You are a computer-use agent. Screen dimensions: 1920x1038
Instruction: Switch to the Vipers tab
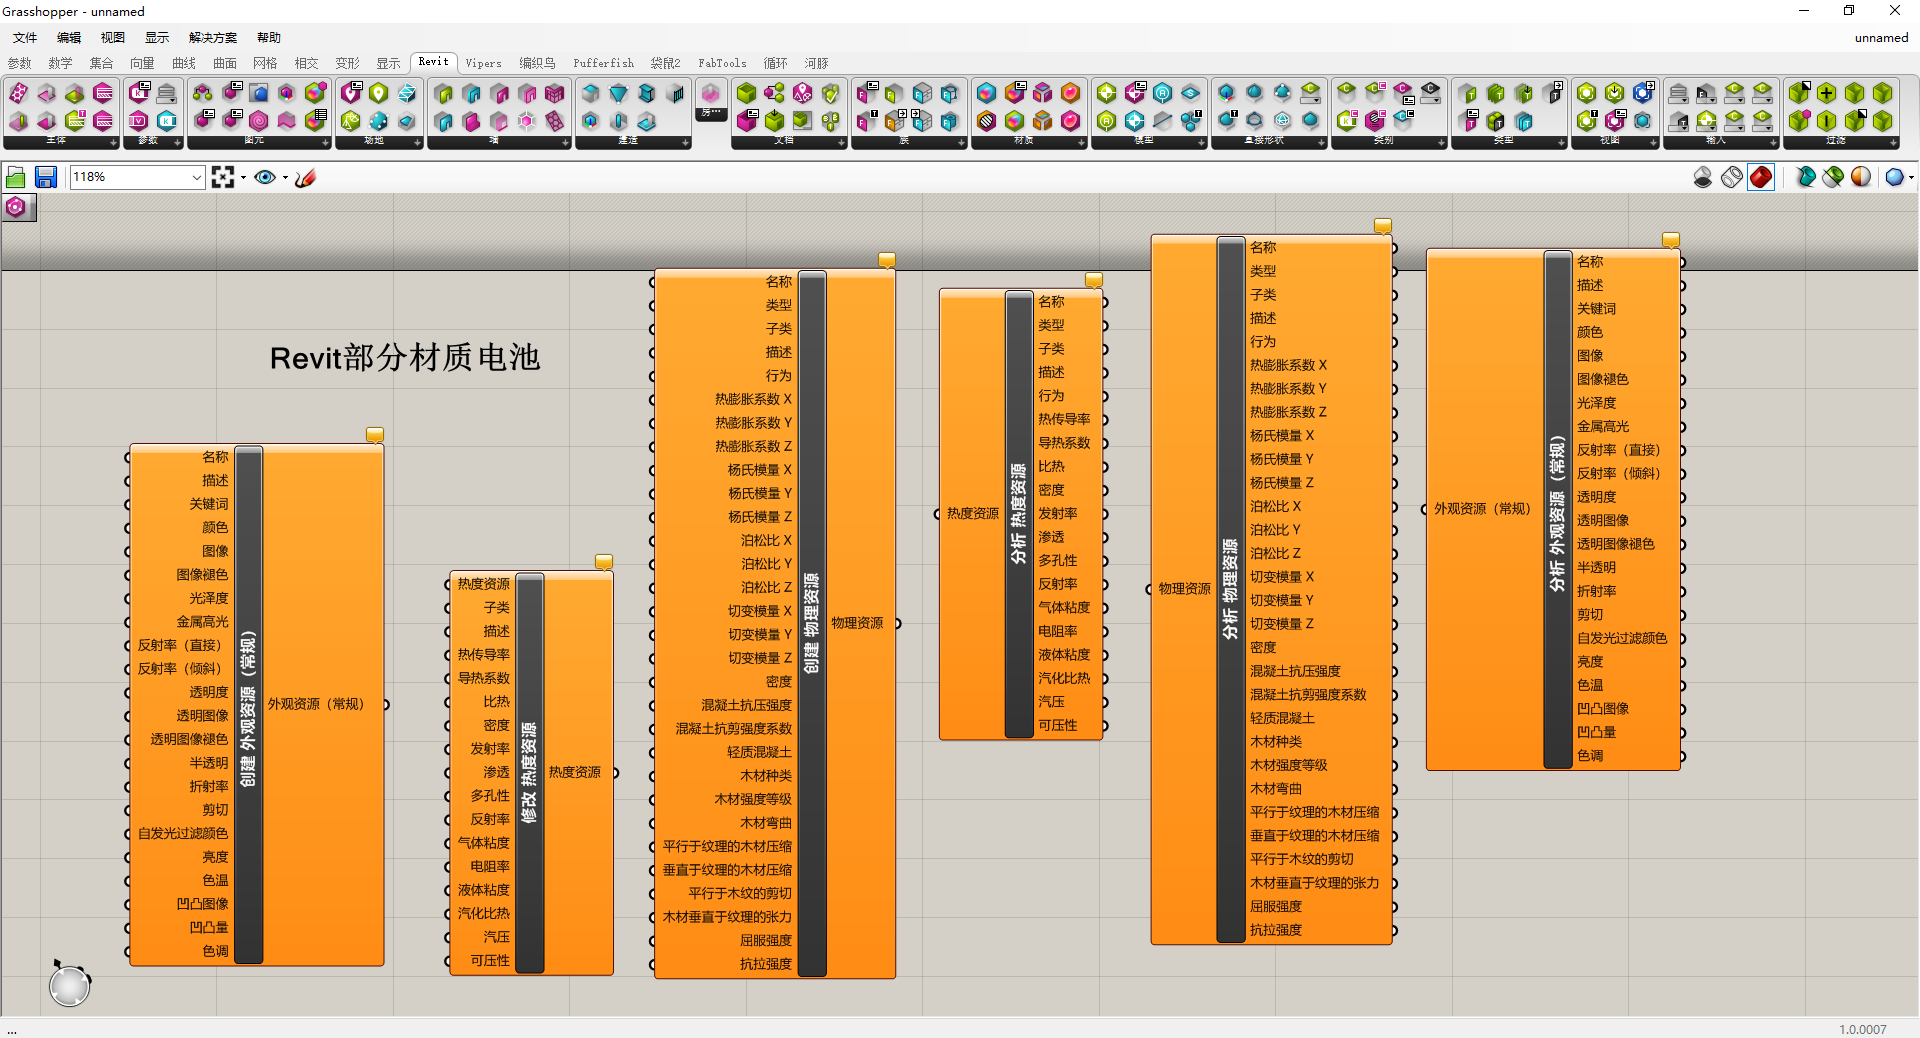[484, 63]
